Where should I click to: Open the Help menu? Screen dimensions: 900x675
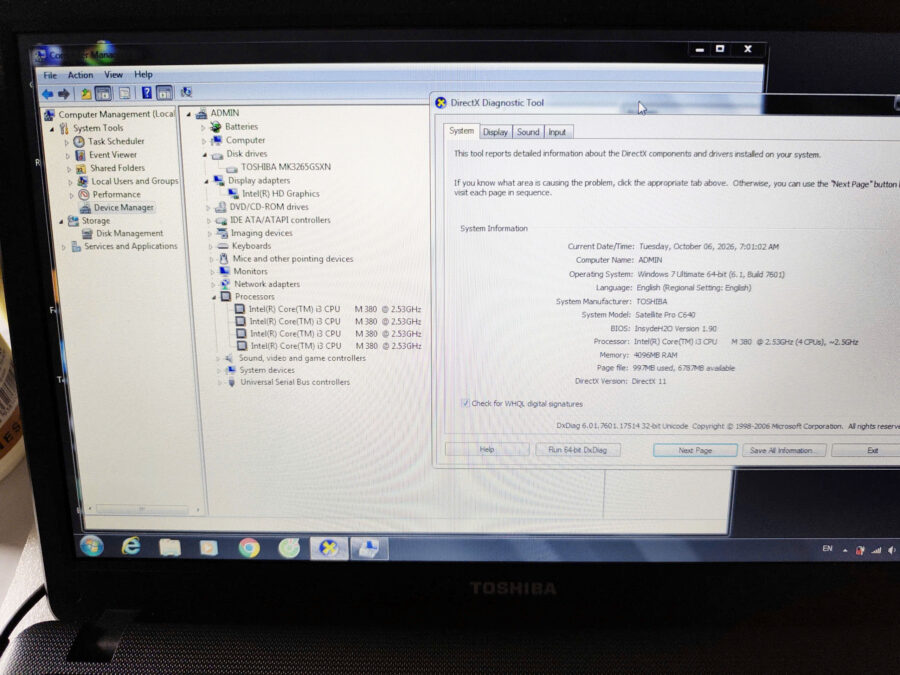coord(143,74)
